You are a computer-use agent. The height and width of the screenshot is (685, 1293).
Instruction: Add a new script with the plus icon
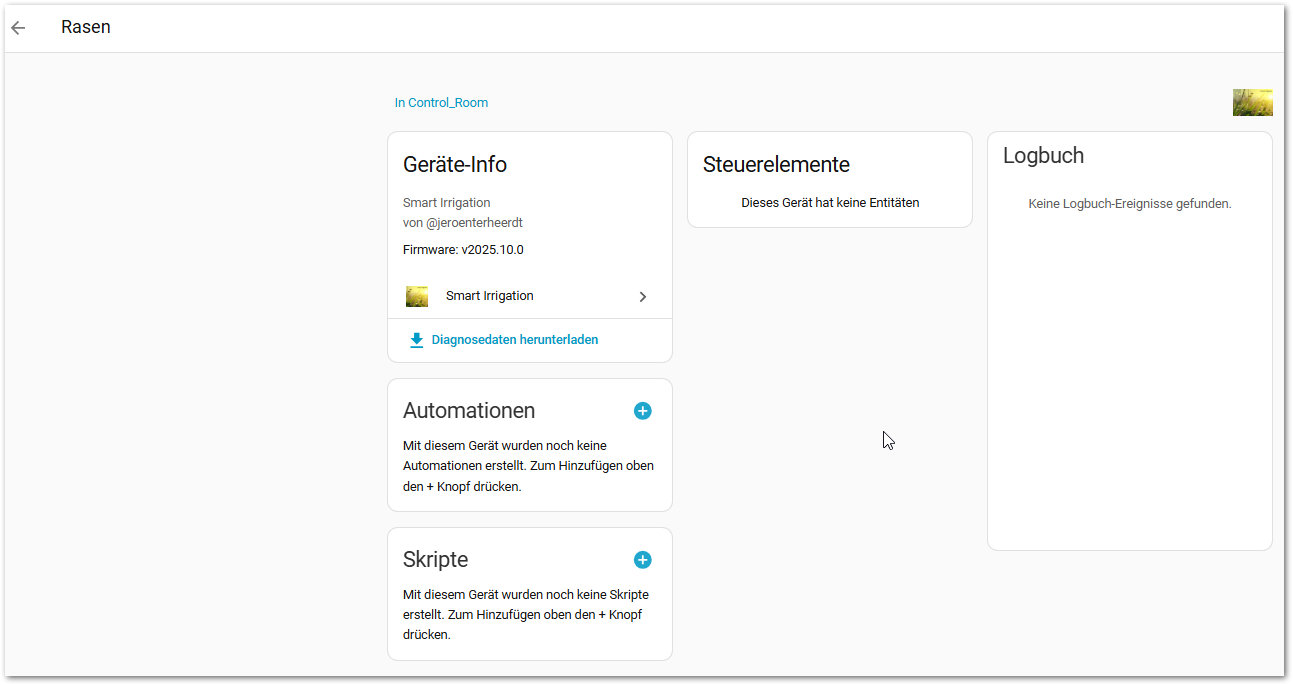tap(642, 560)
